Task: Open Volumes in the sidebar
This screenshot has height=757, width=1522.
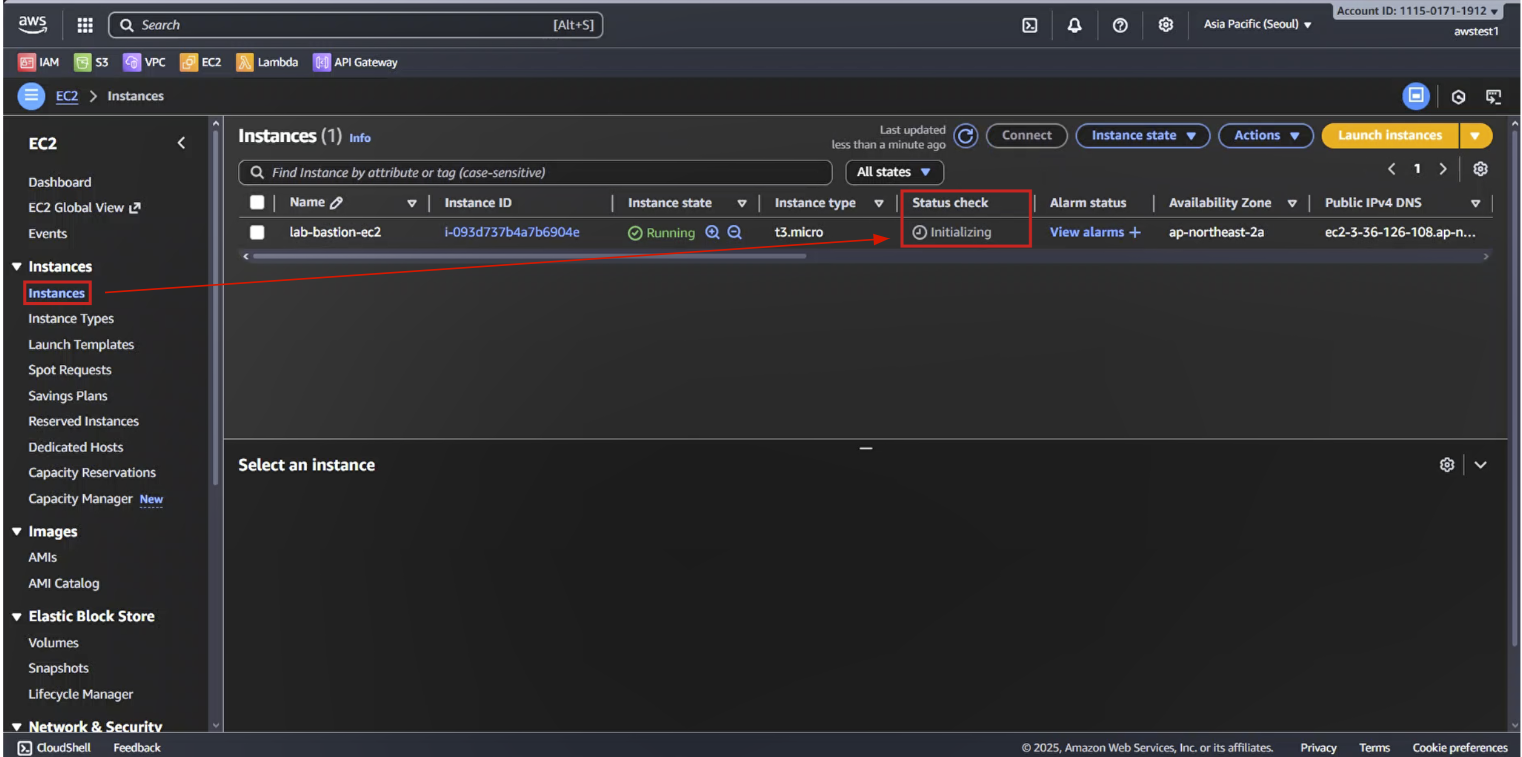Action: click(x=53, y=643)
